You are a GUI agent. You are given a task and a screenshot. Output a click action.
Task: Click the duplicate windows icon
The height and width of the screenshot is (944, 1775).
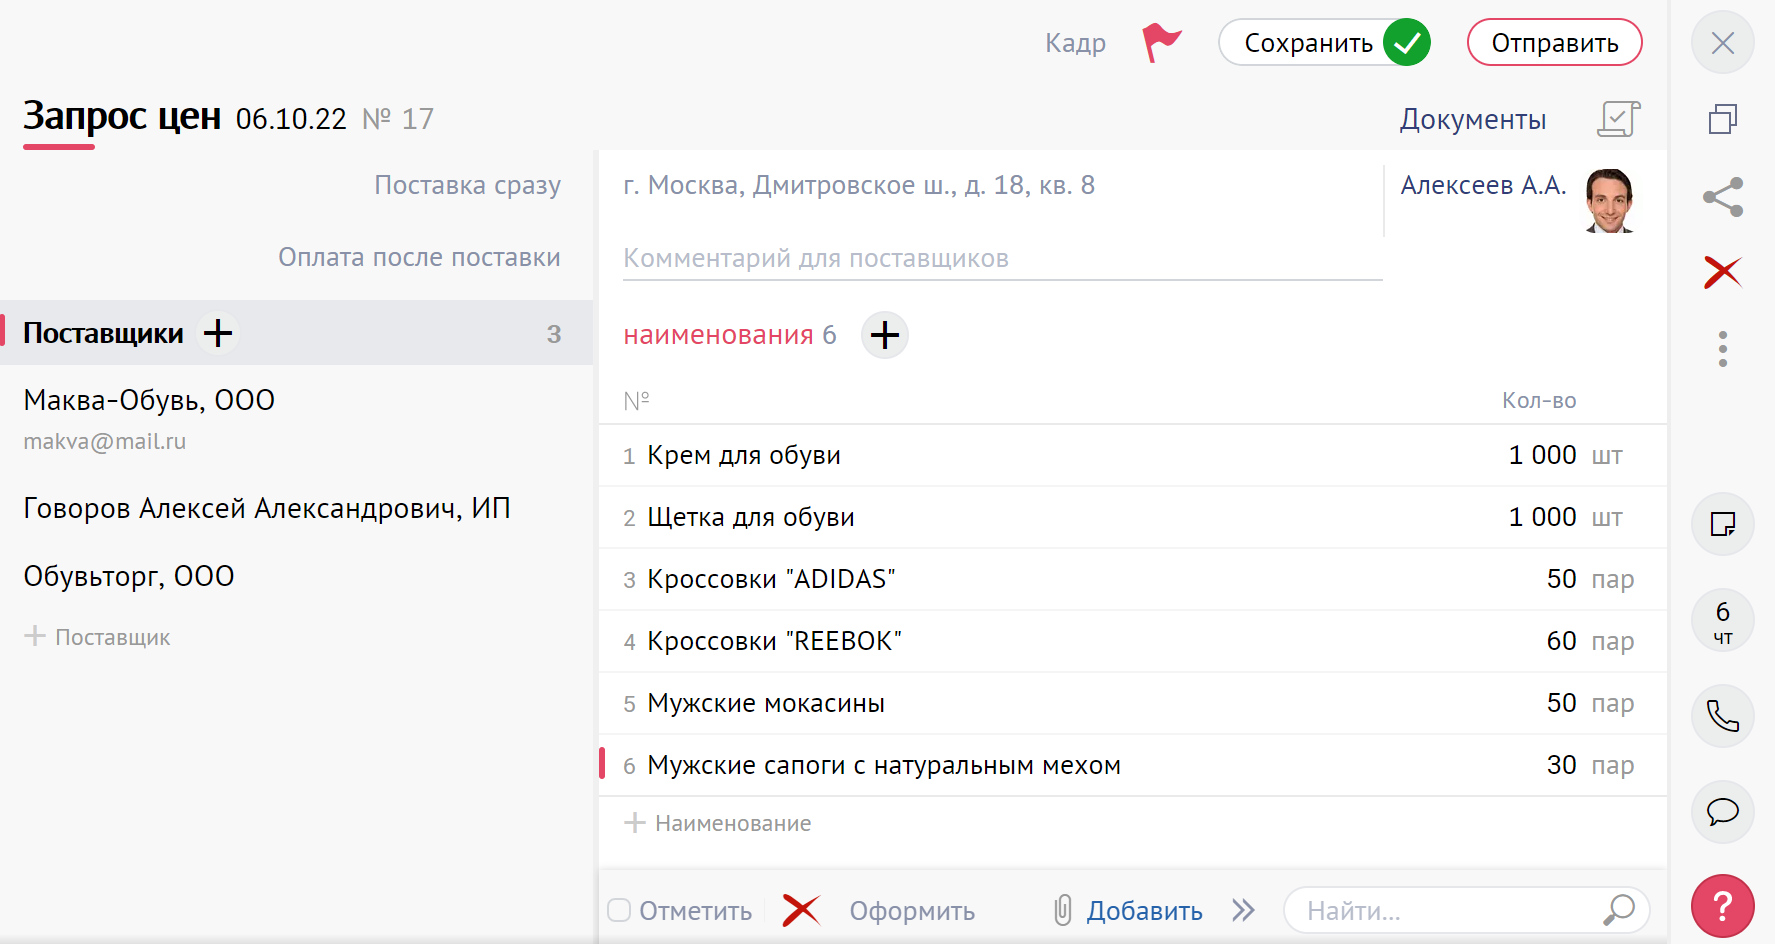click(1722, 120)
